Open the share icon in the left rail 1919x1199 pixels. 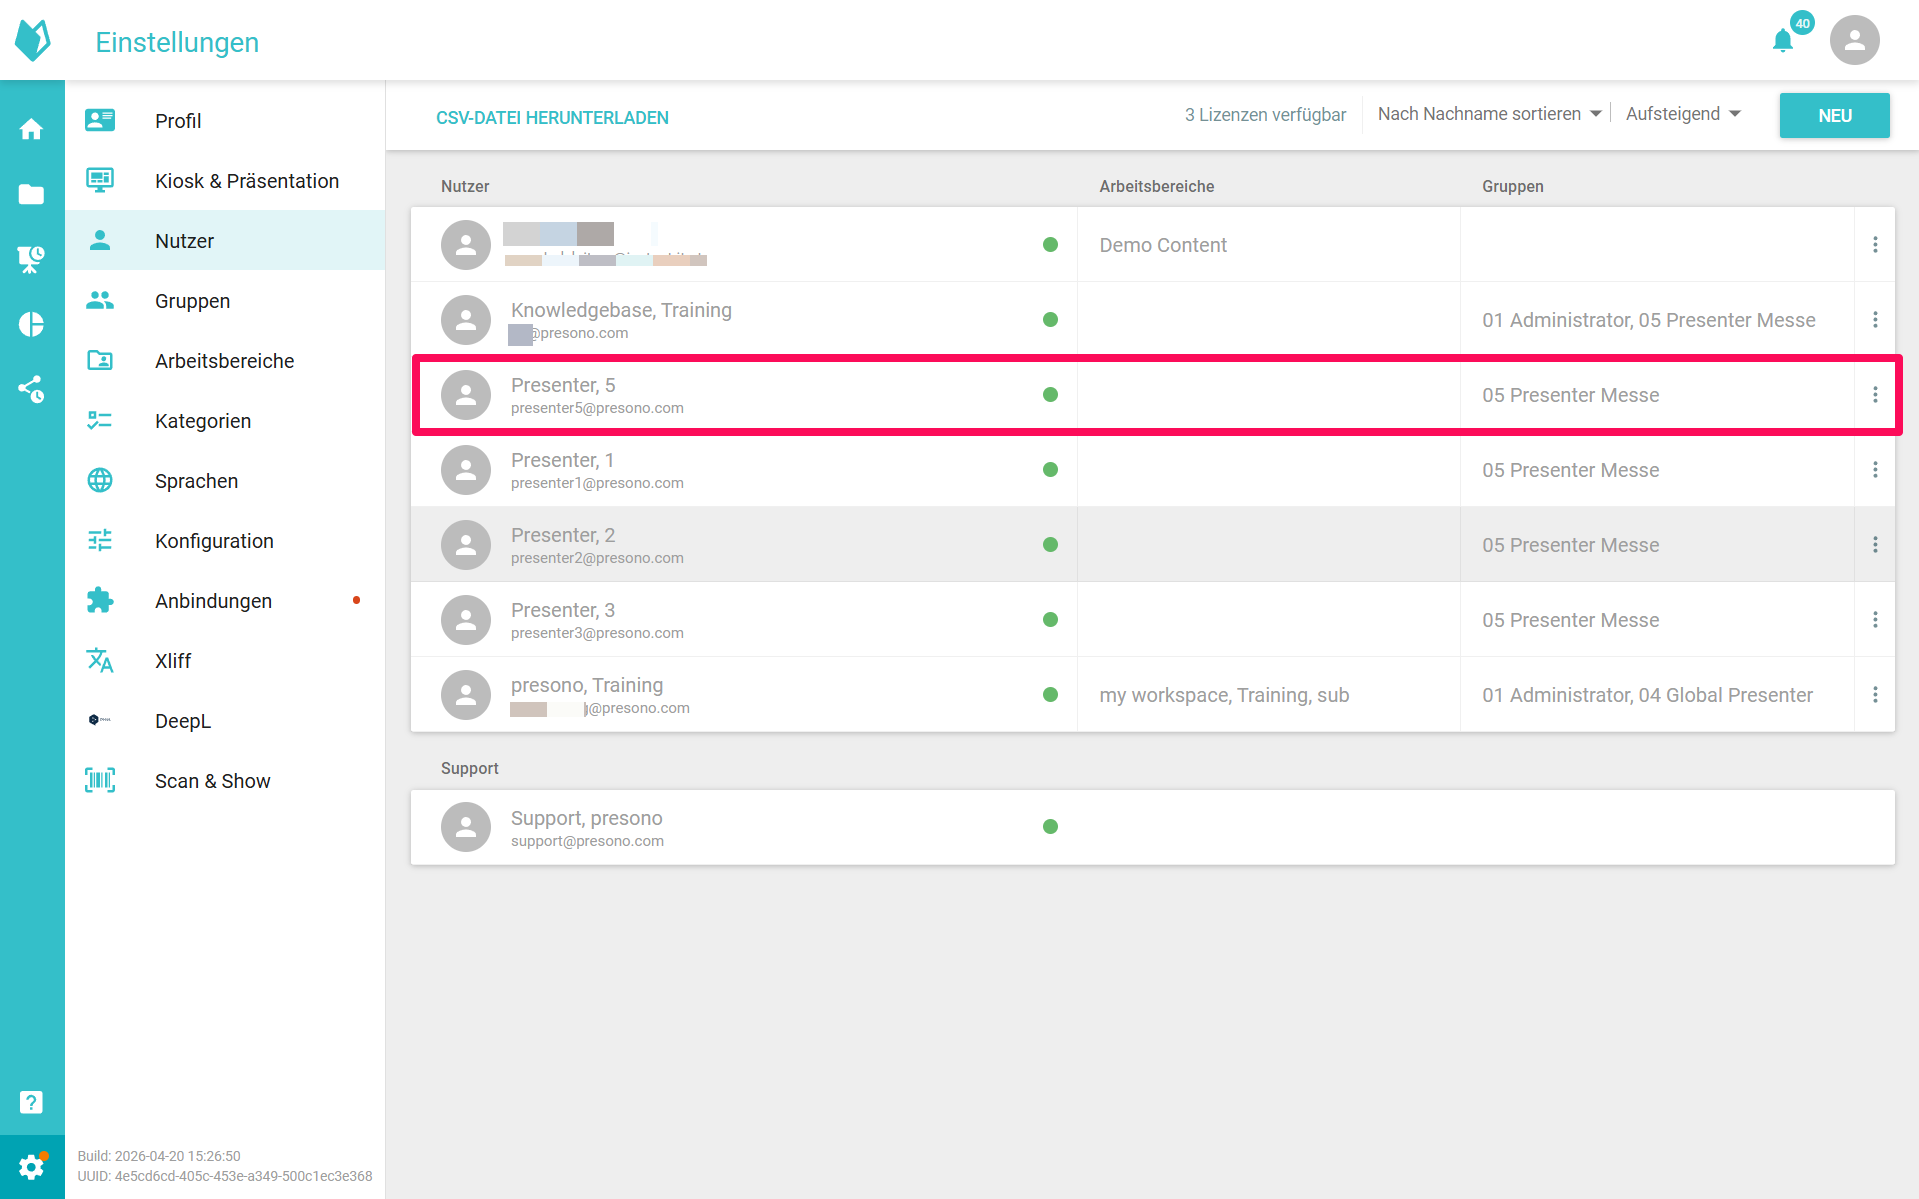click(x=32, y=389)
